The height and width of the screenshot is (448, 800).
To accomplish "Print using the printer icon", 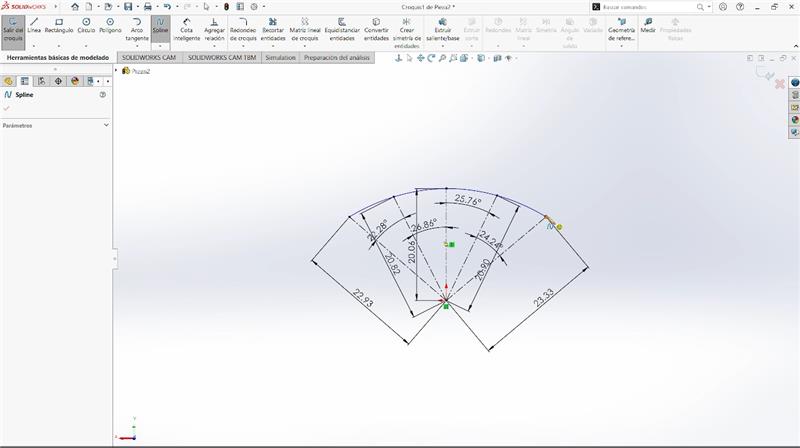I will pos(147,7).
